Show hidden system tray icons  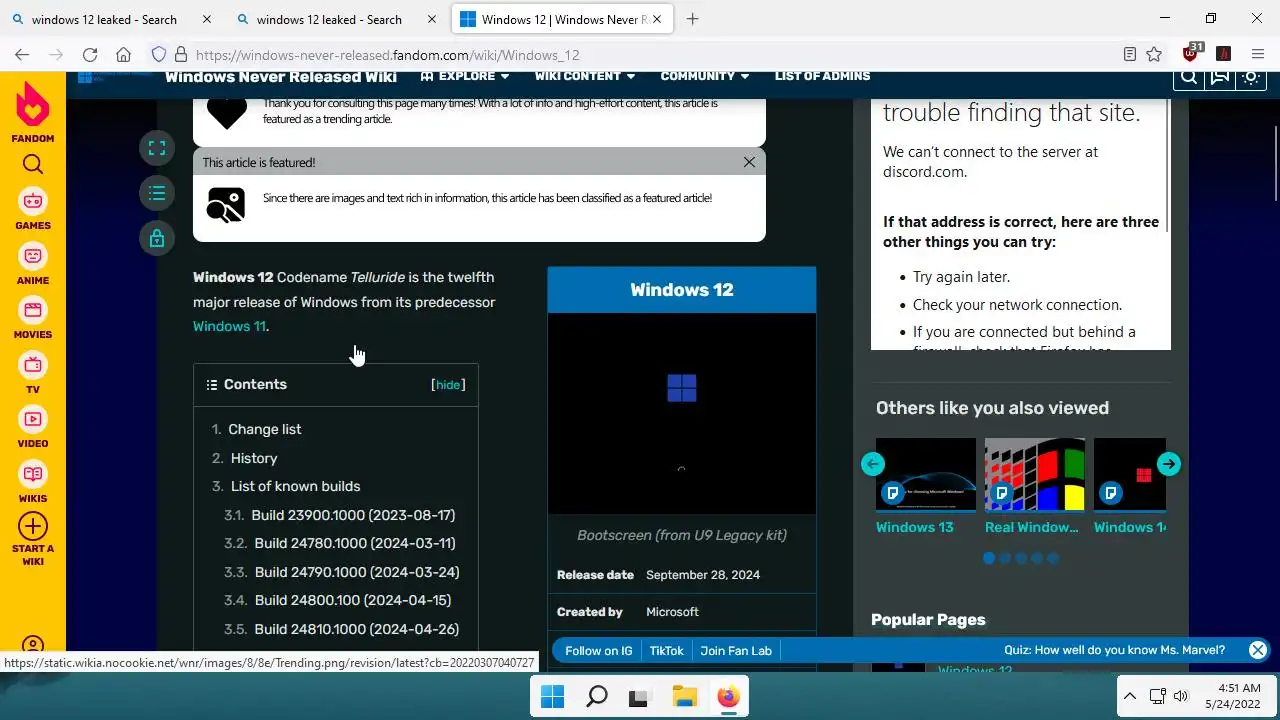point(1129,696)
